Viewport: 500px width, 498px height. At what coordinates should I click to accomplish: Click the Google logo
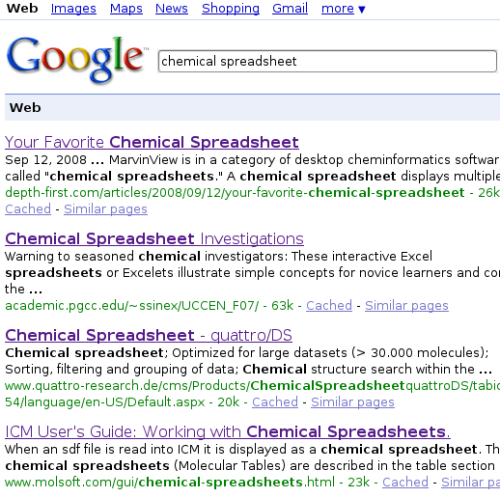[x=76, y=59]
